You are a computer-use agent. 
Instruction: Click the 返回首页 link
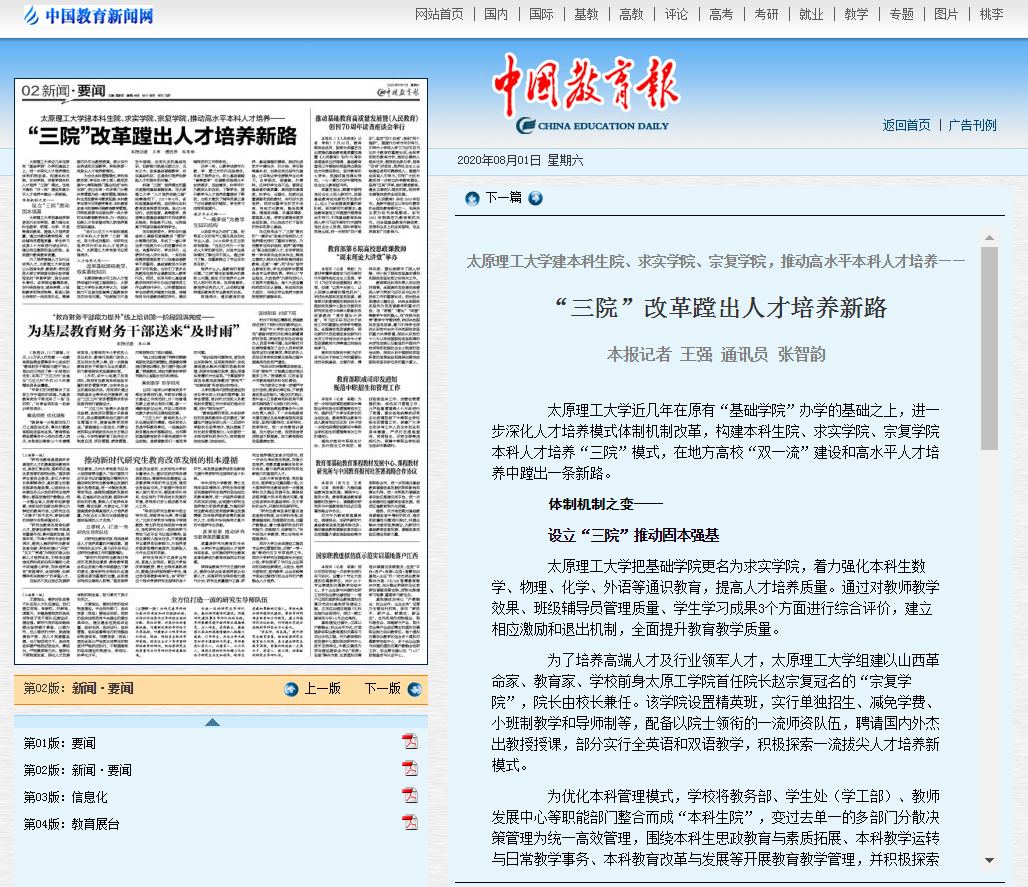click(906, 125)
